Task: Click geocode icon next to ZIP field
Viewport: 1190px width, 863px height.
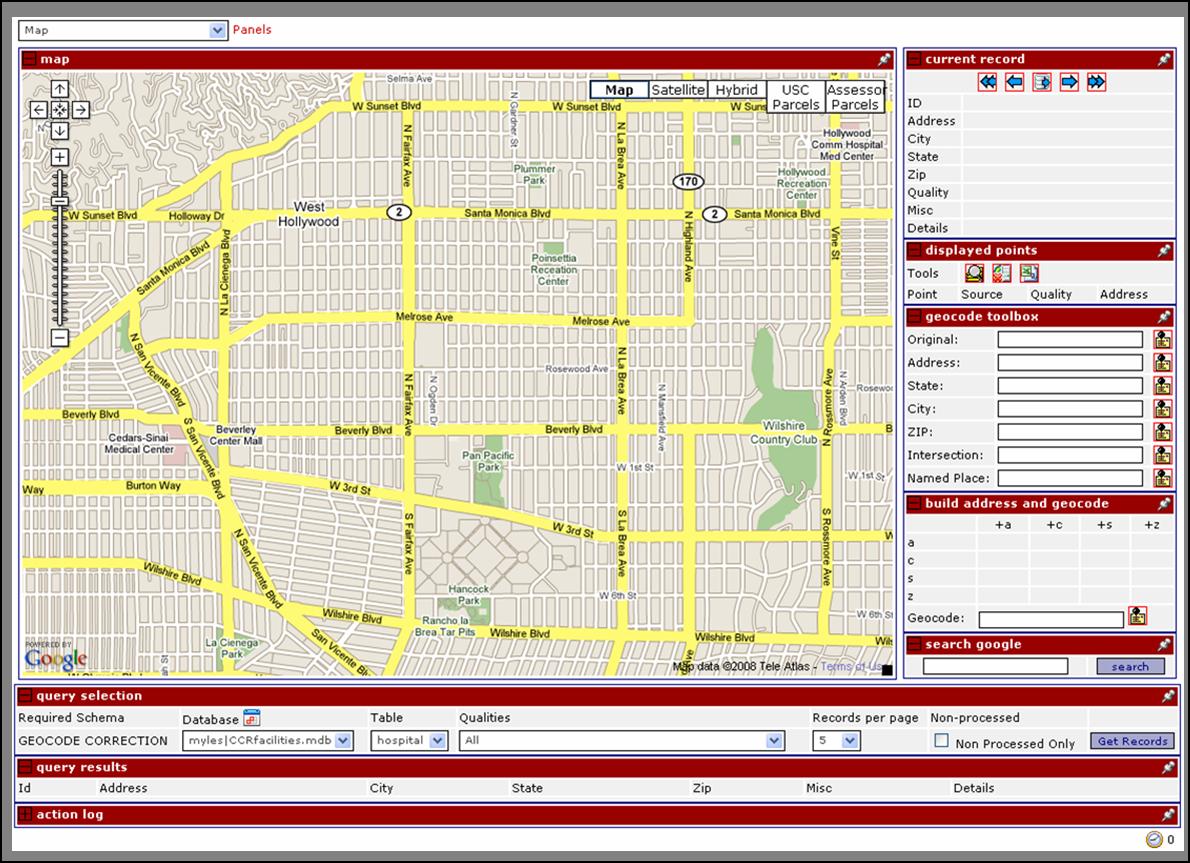Action: [1162, 432]
